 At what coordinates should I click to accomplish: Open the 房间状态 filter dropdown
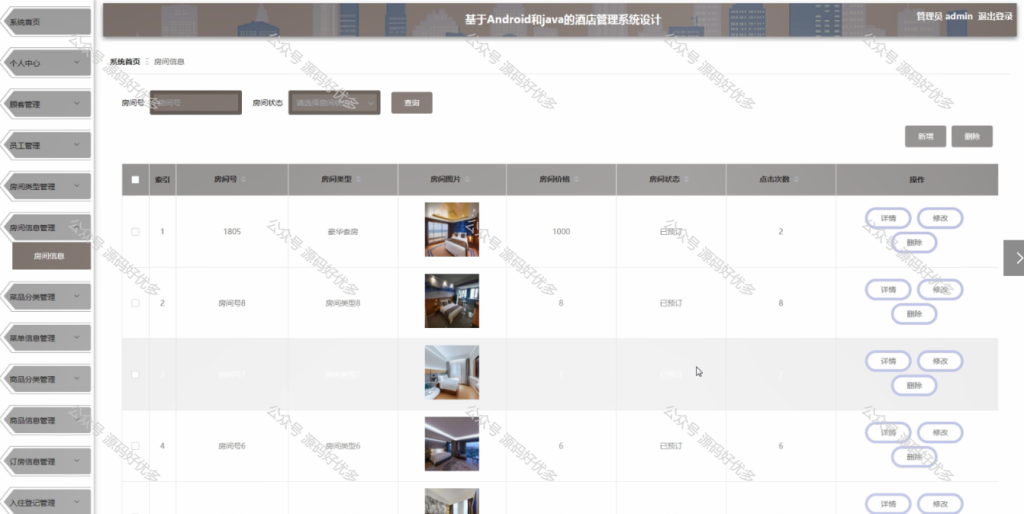pos(334,103)
